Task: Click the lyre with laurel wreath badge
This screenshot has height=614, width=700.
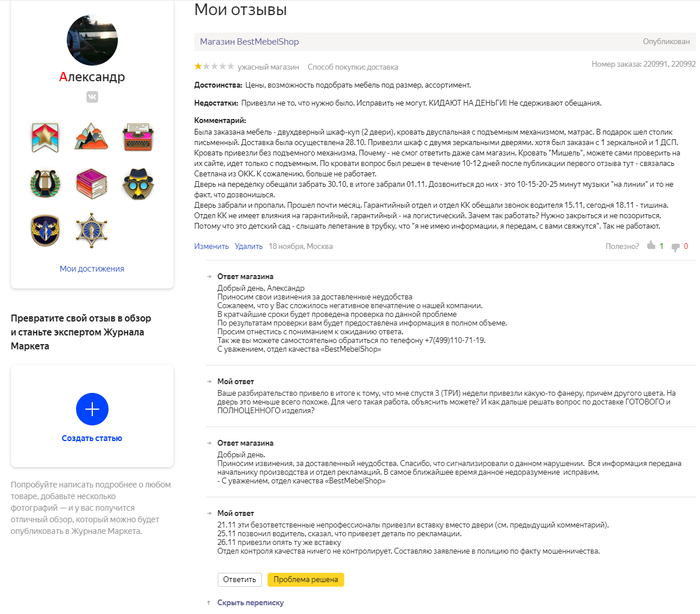Action: pos(46,184)
